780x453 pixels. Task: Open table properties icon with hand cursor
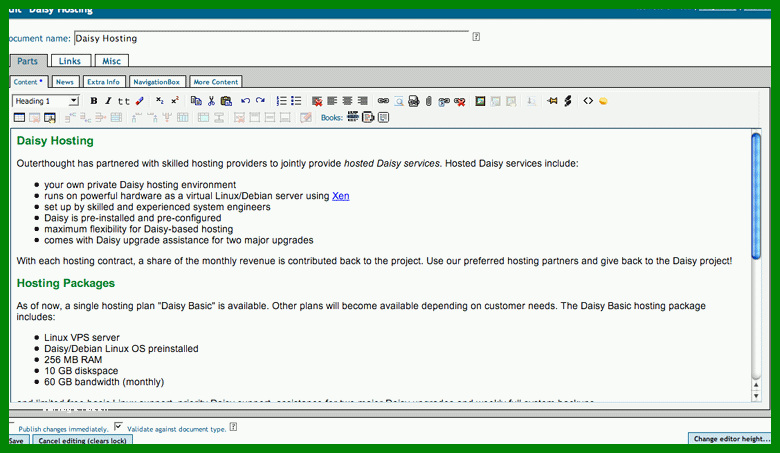(50, 118)
